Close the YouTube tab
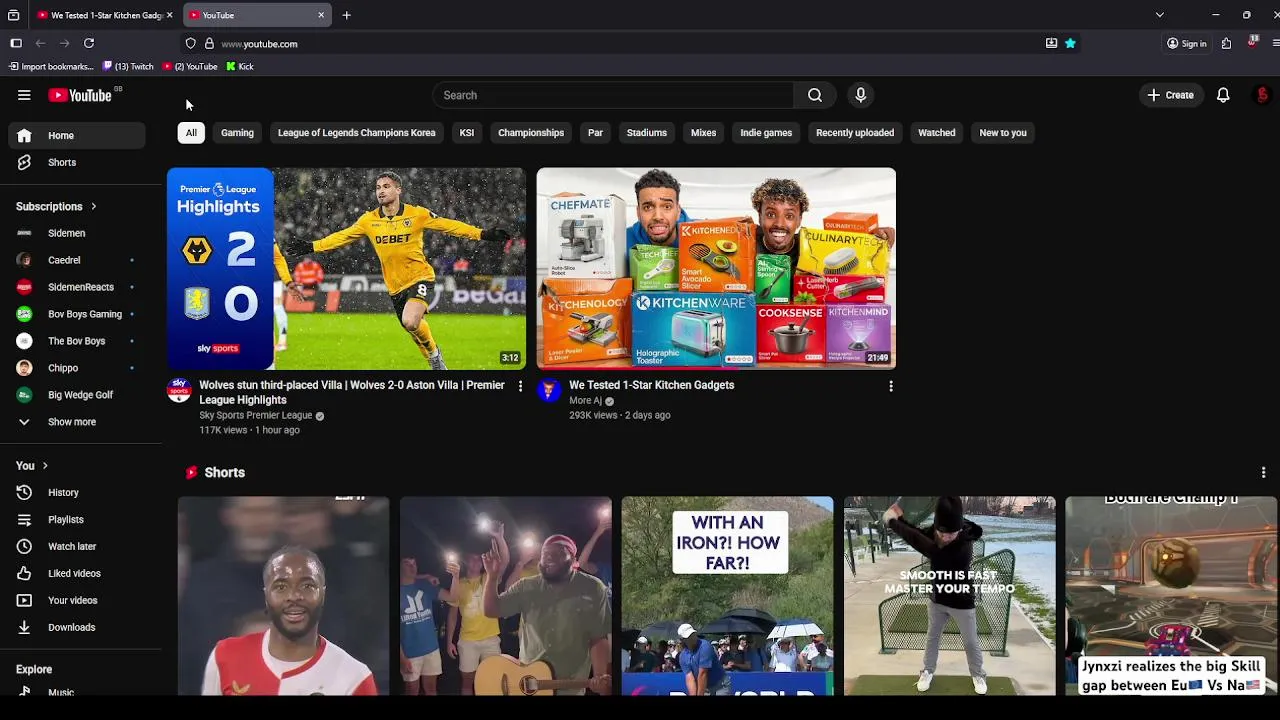 (x=321, y=15)
